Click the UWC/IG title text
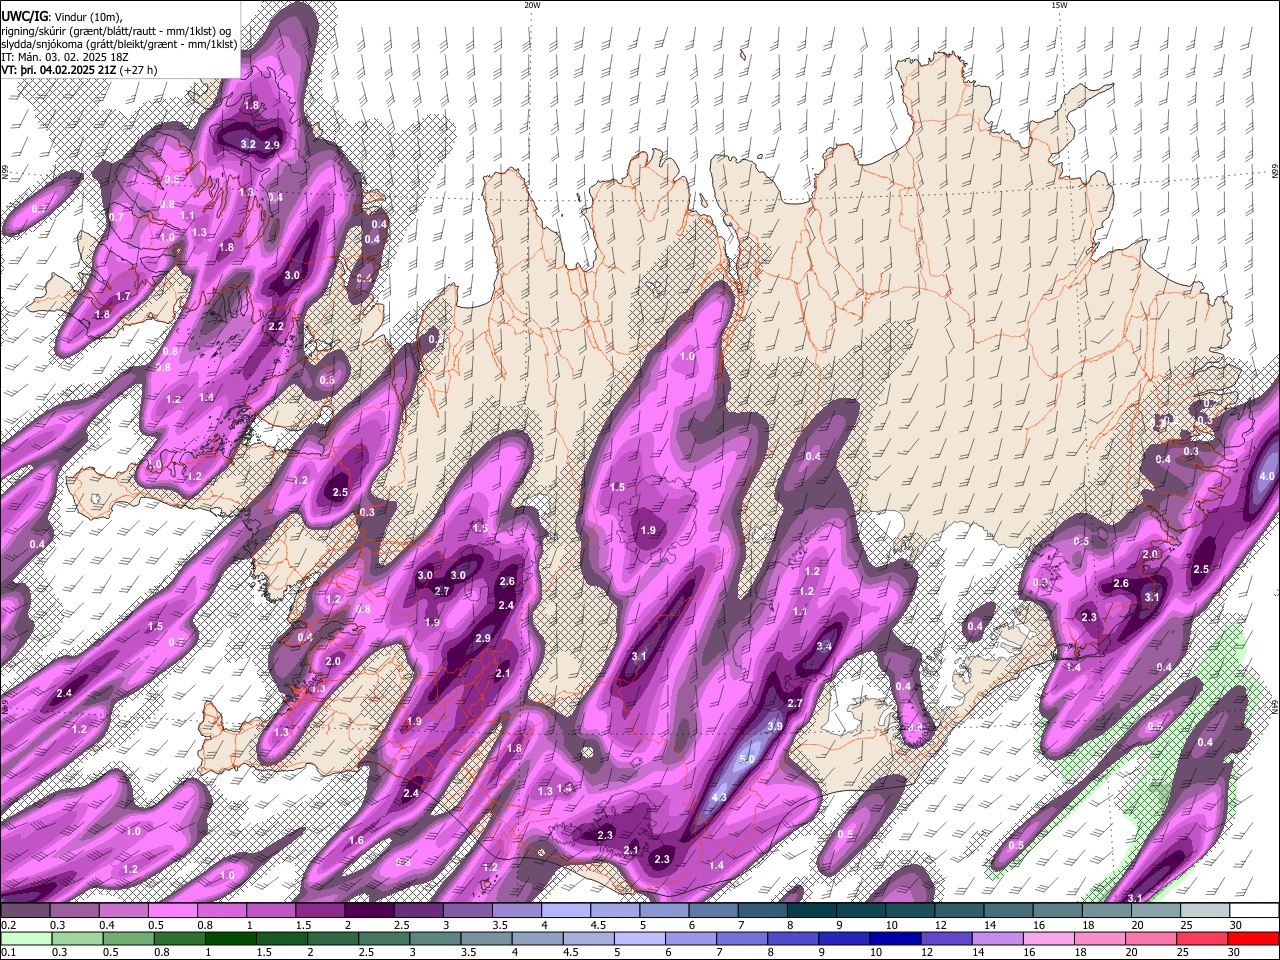 (x=24, y=15)
